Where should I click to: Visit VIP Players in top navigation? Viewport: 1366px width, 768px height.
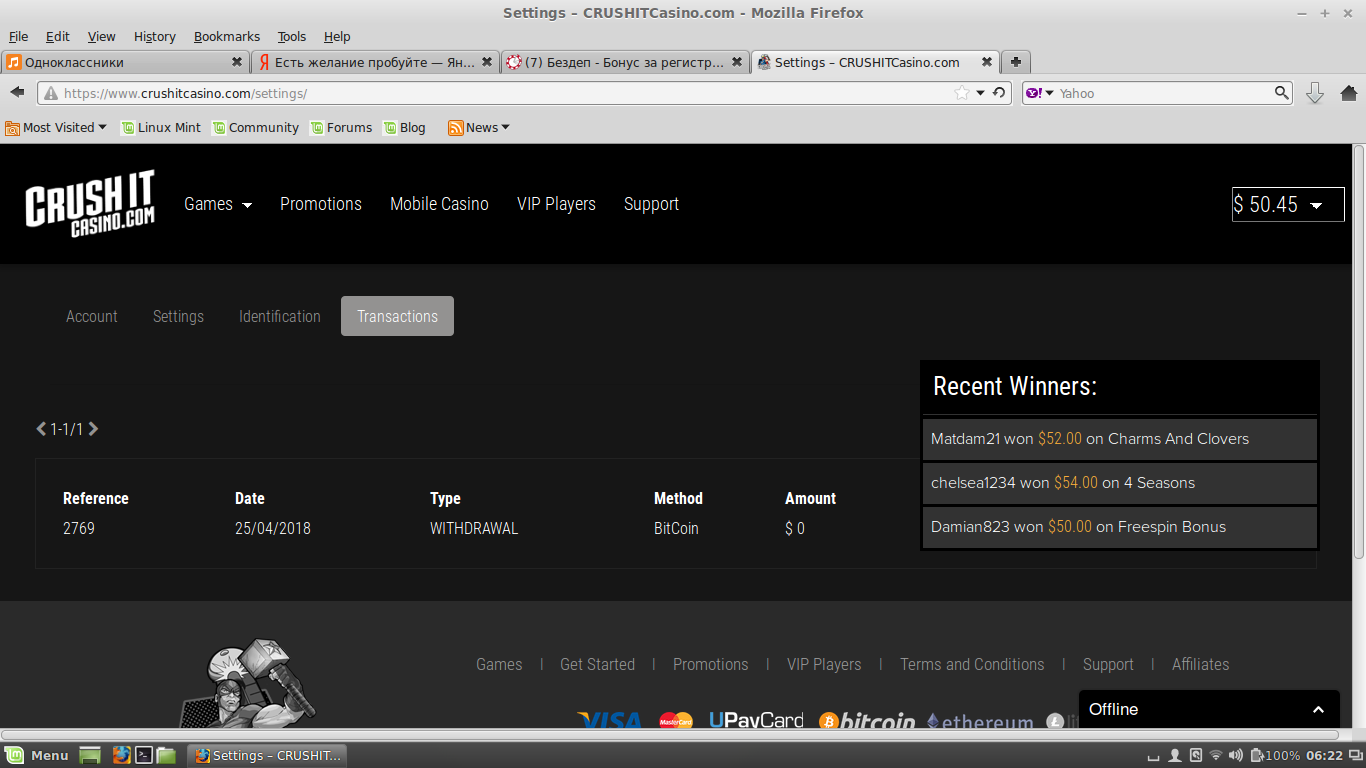pos(556,204)
